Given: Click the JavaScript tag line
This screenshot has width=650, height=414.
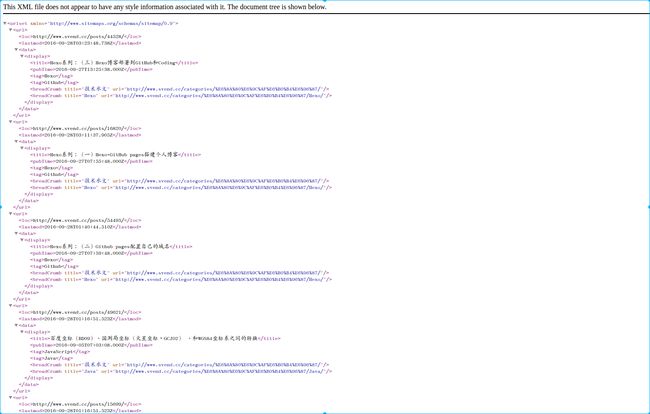Looking at the screenshot, I should tap(60, 352).
